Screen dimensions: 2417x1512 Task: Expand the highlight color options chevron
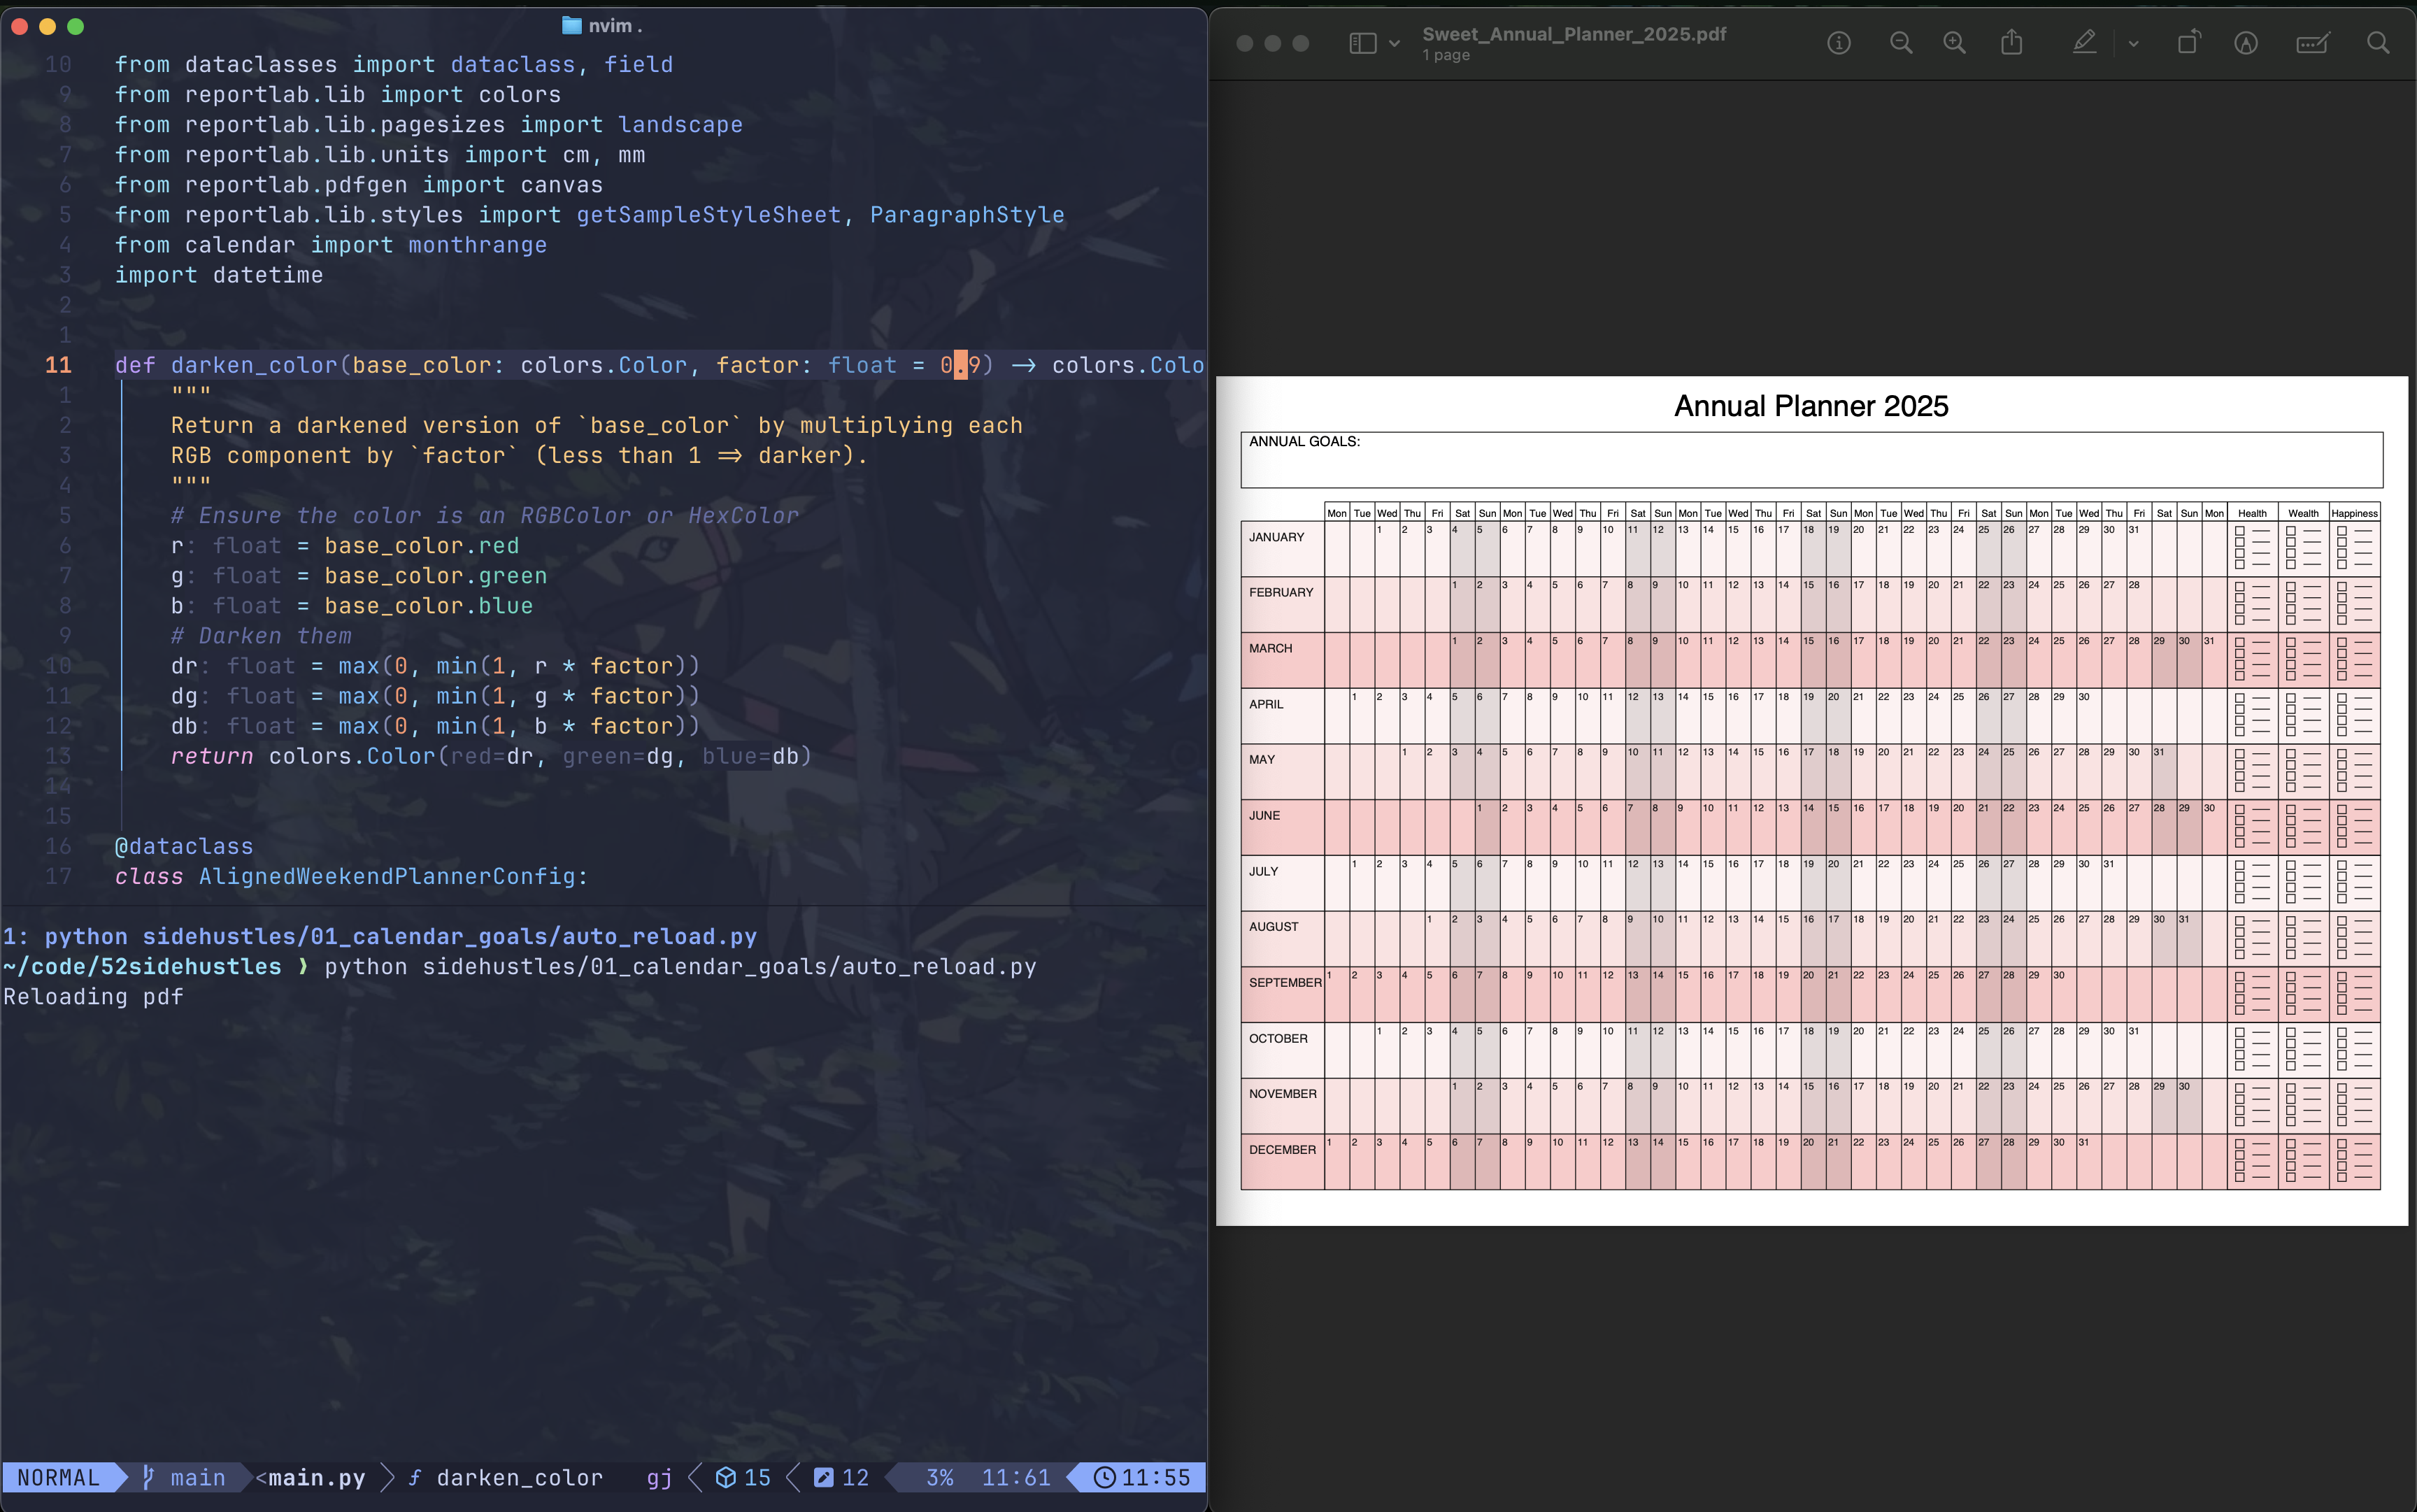point(2134,44)
